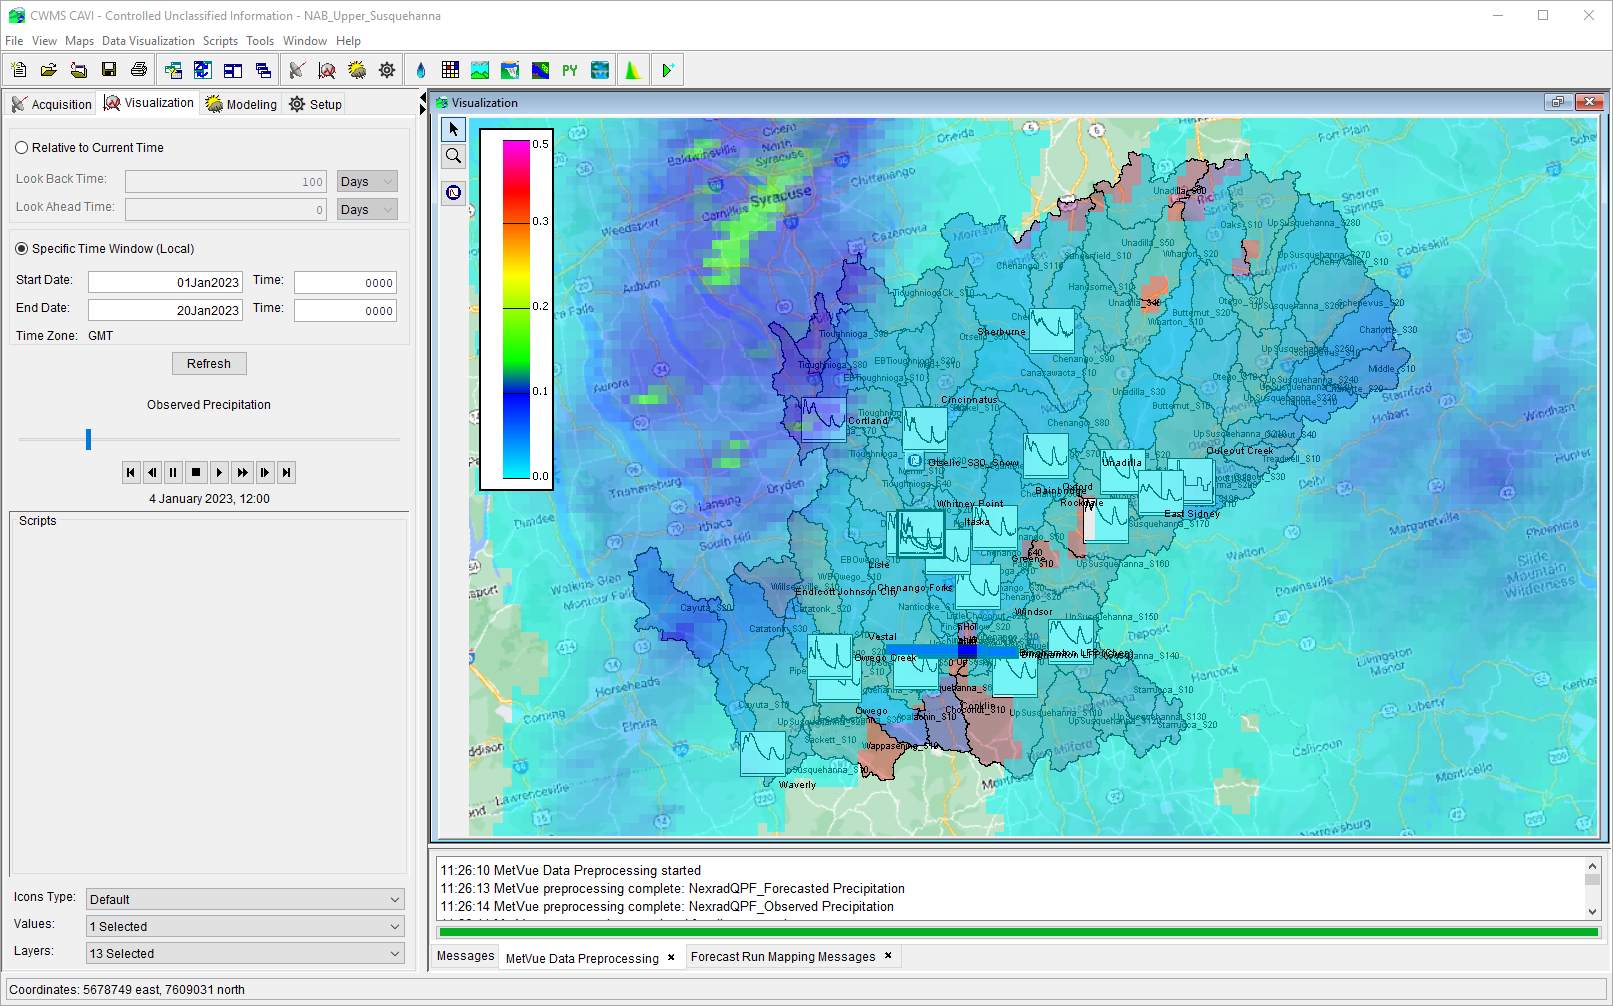The height and width of the screenshot is (1006, 1613).
Task: Close Forecast Run Mapping Messages tab
Action: tap(888, 956)
